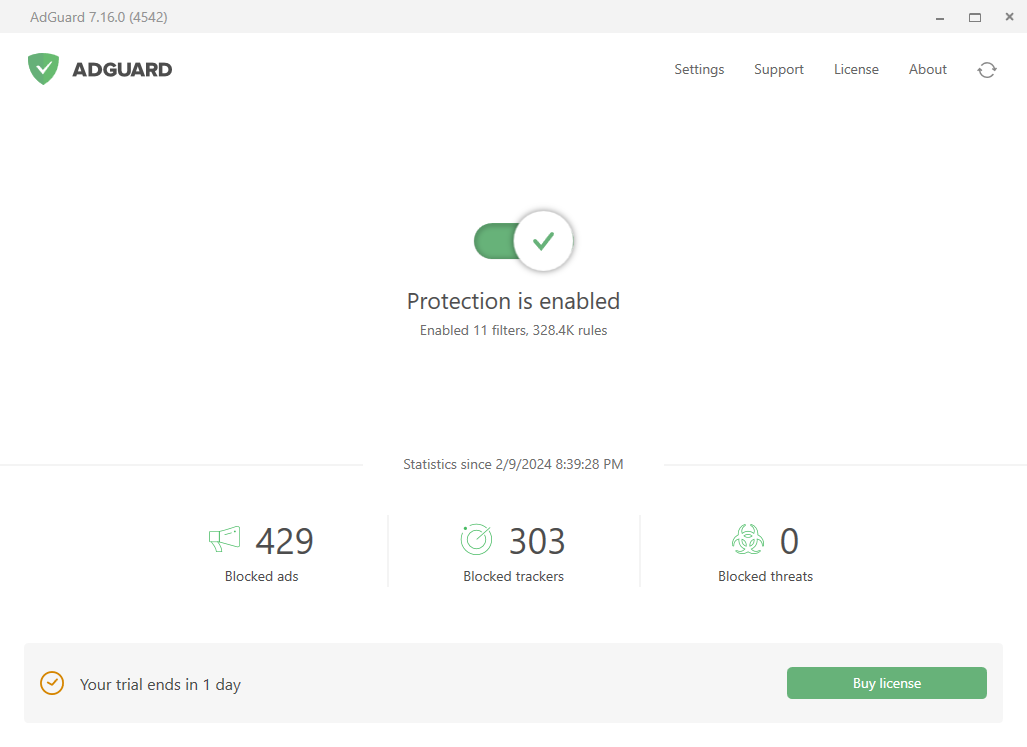Viewport: 1027px width, 747px height.
Task: Click the "Blocked ads" label
Action: (x=261, y=576)
